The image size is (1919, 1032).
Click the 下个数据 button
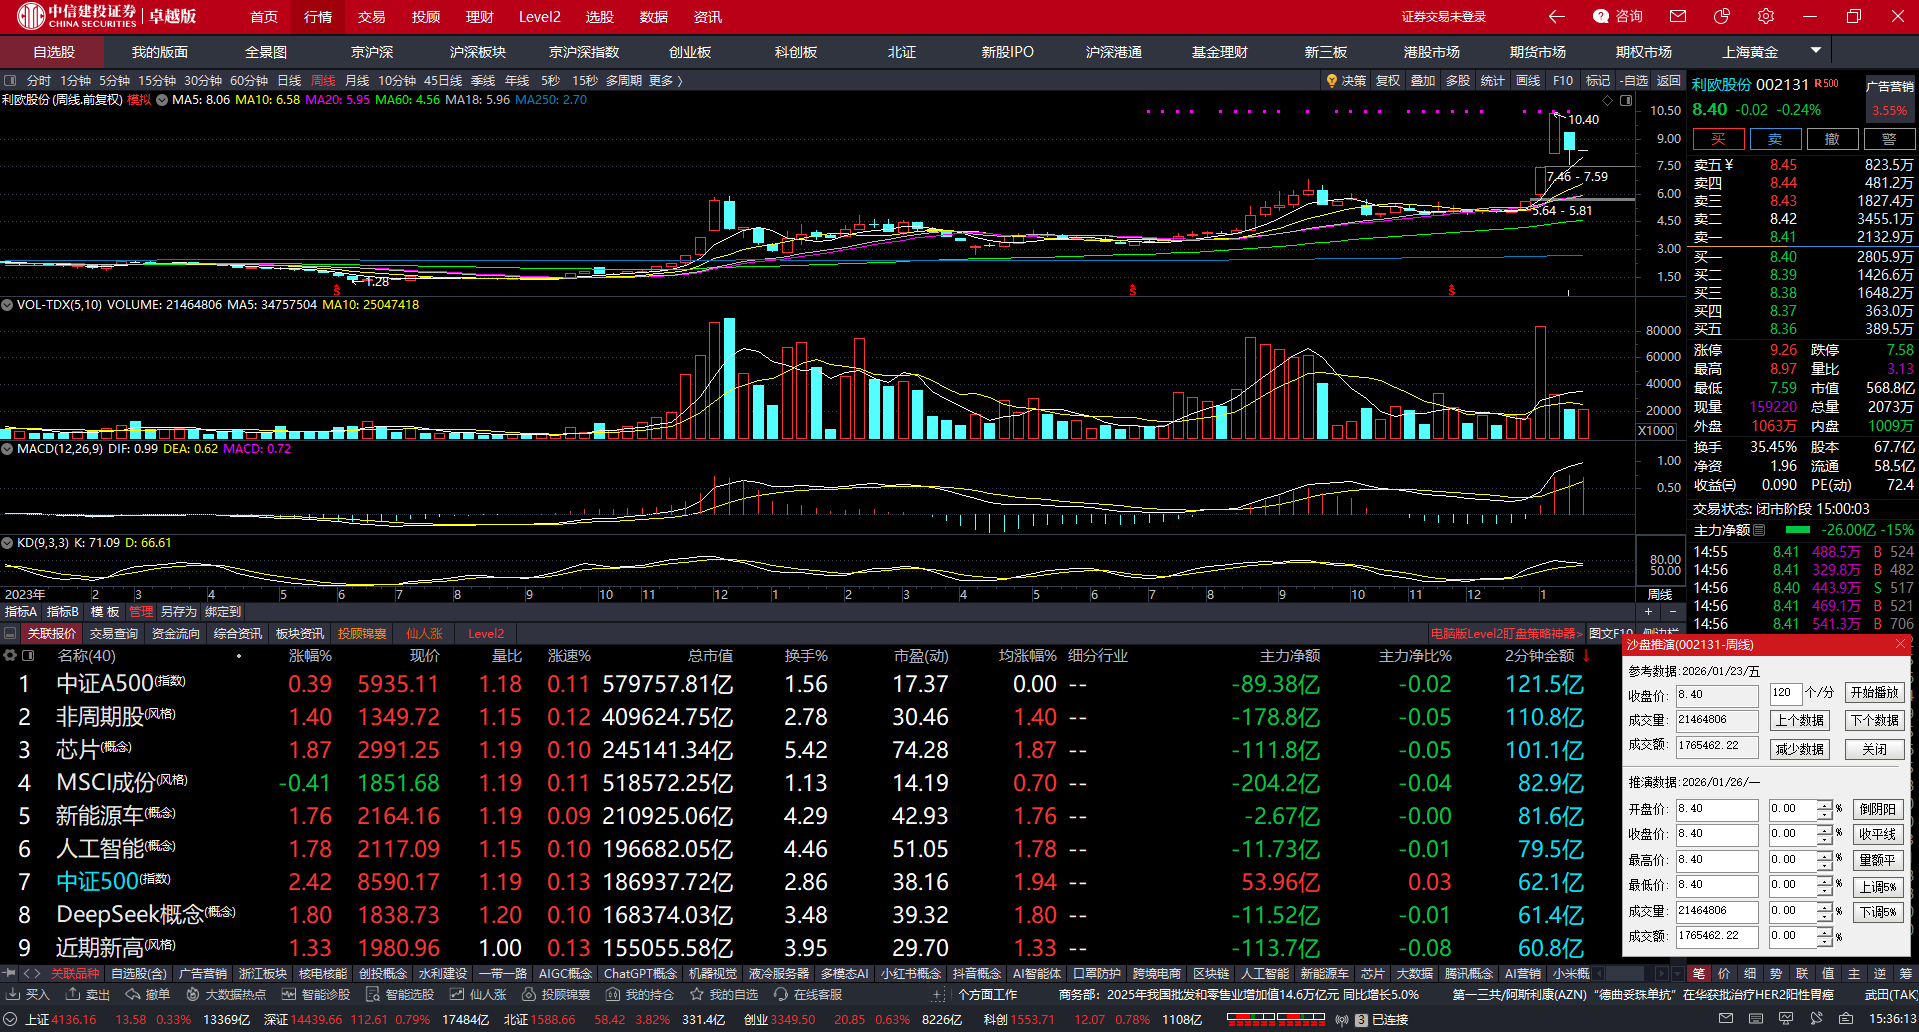[x=1875, y=721]
